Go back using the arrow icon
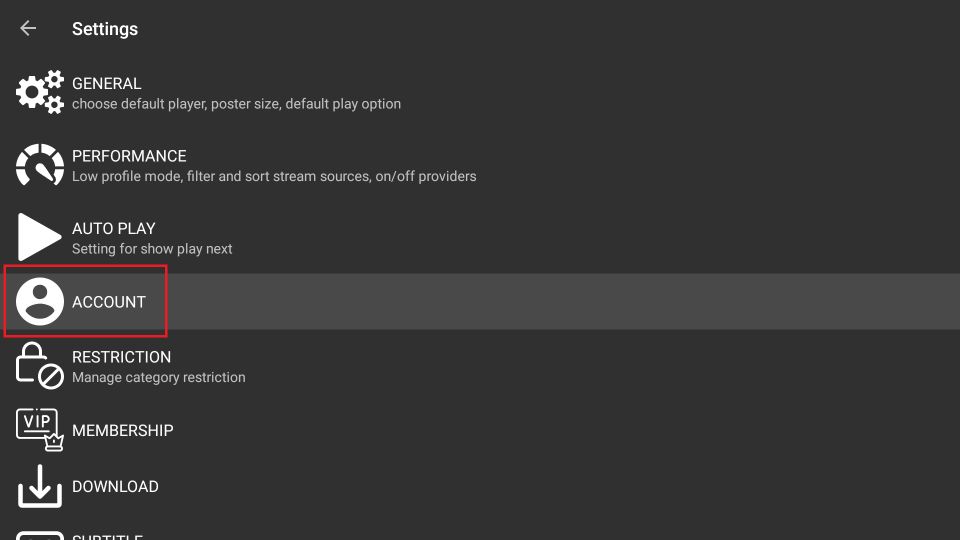The width and height of the screenshot is (960, 540). [28, 28]
